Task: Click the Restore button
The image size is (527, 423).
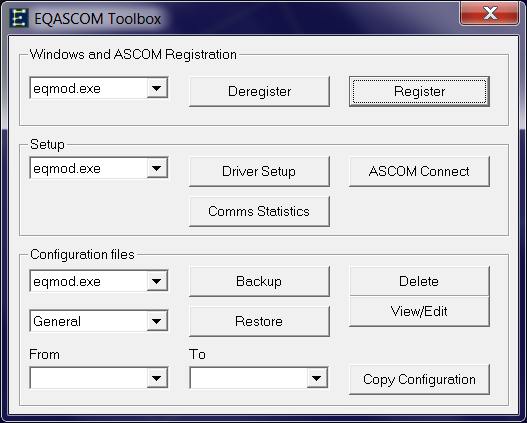Action: [259, 321]
